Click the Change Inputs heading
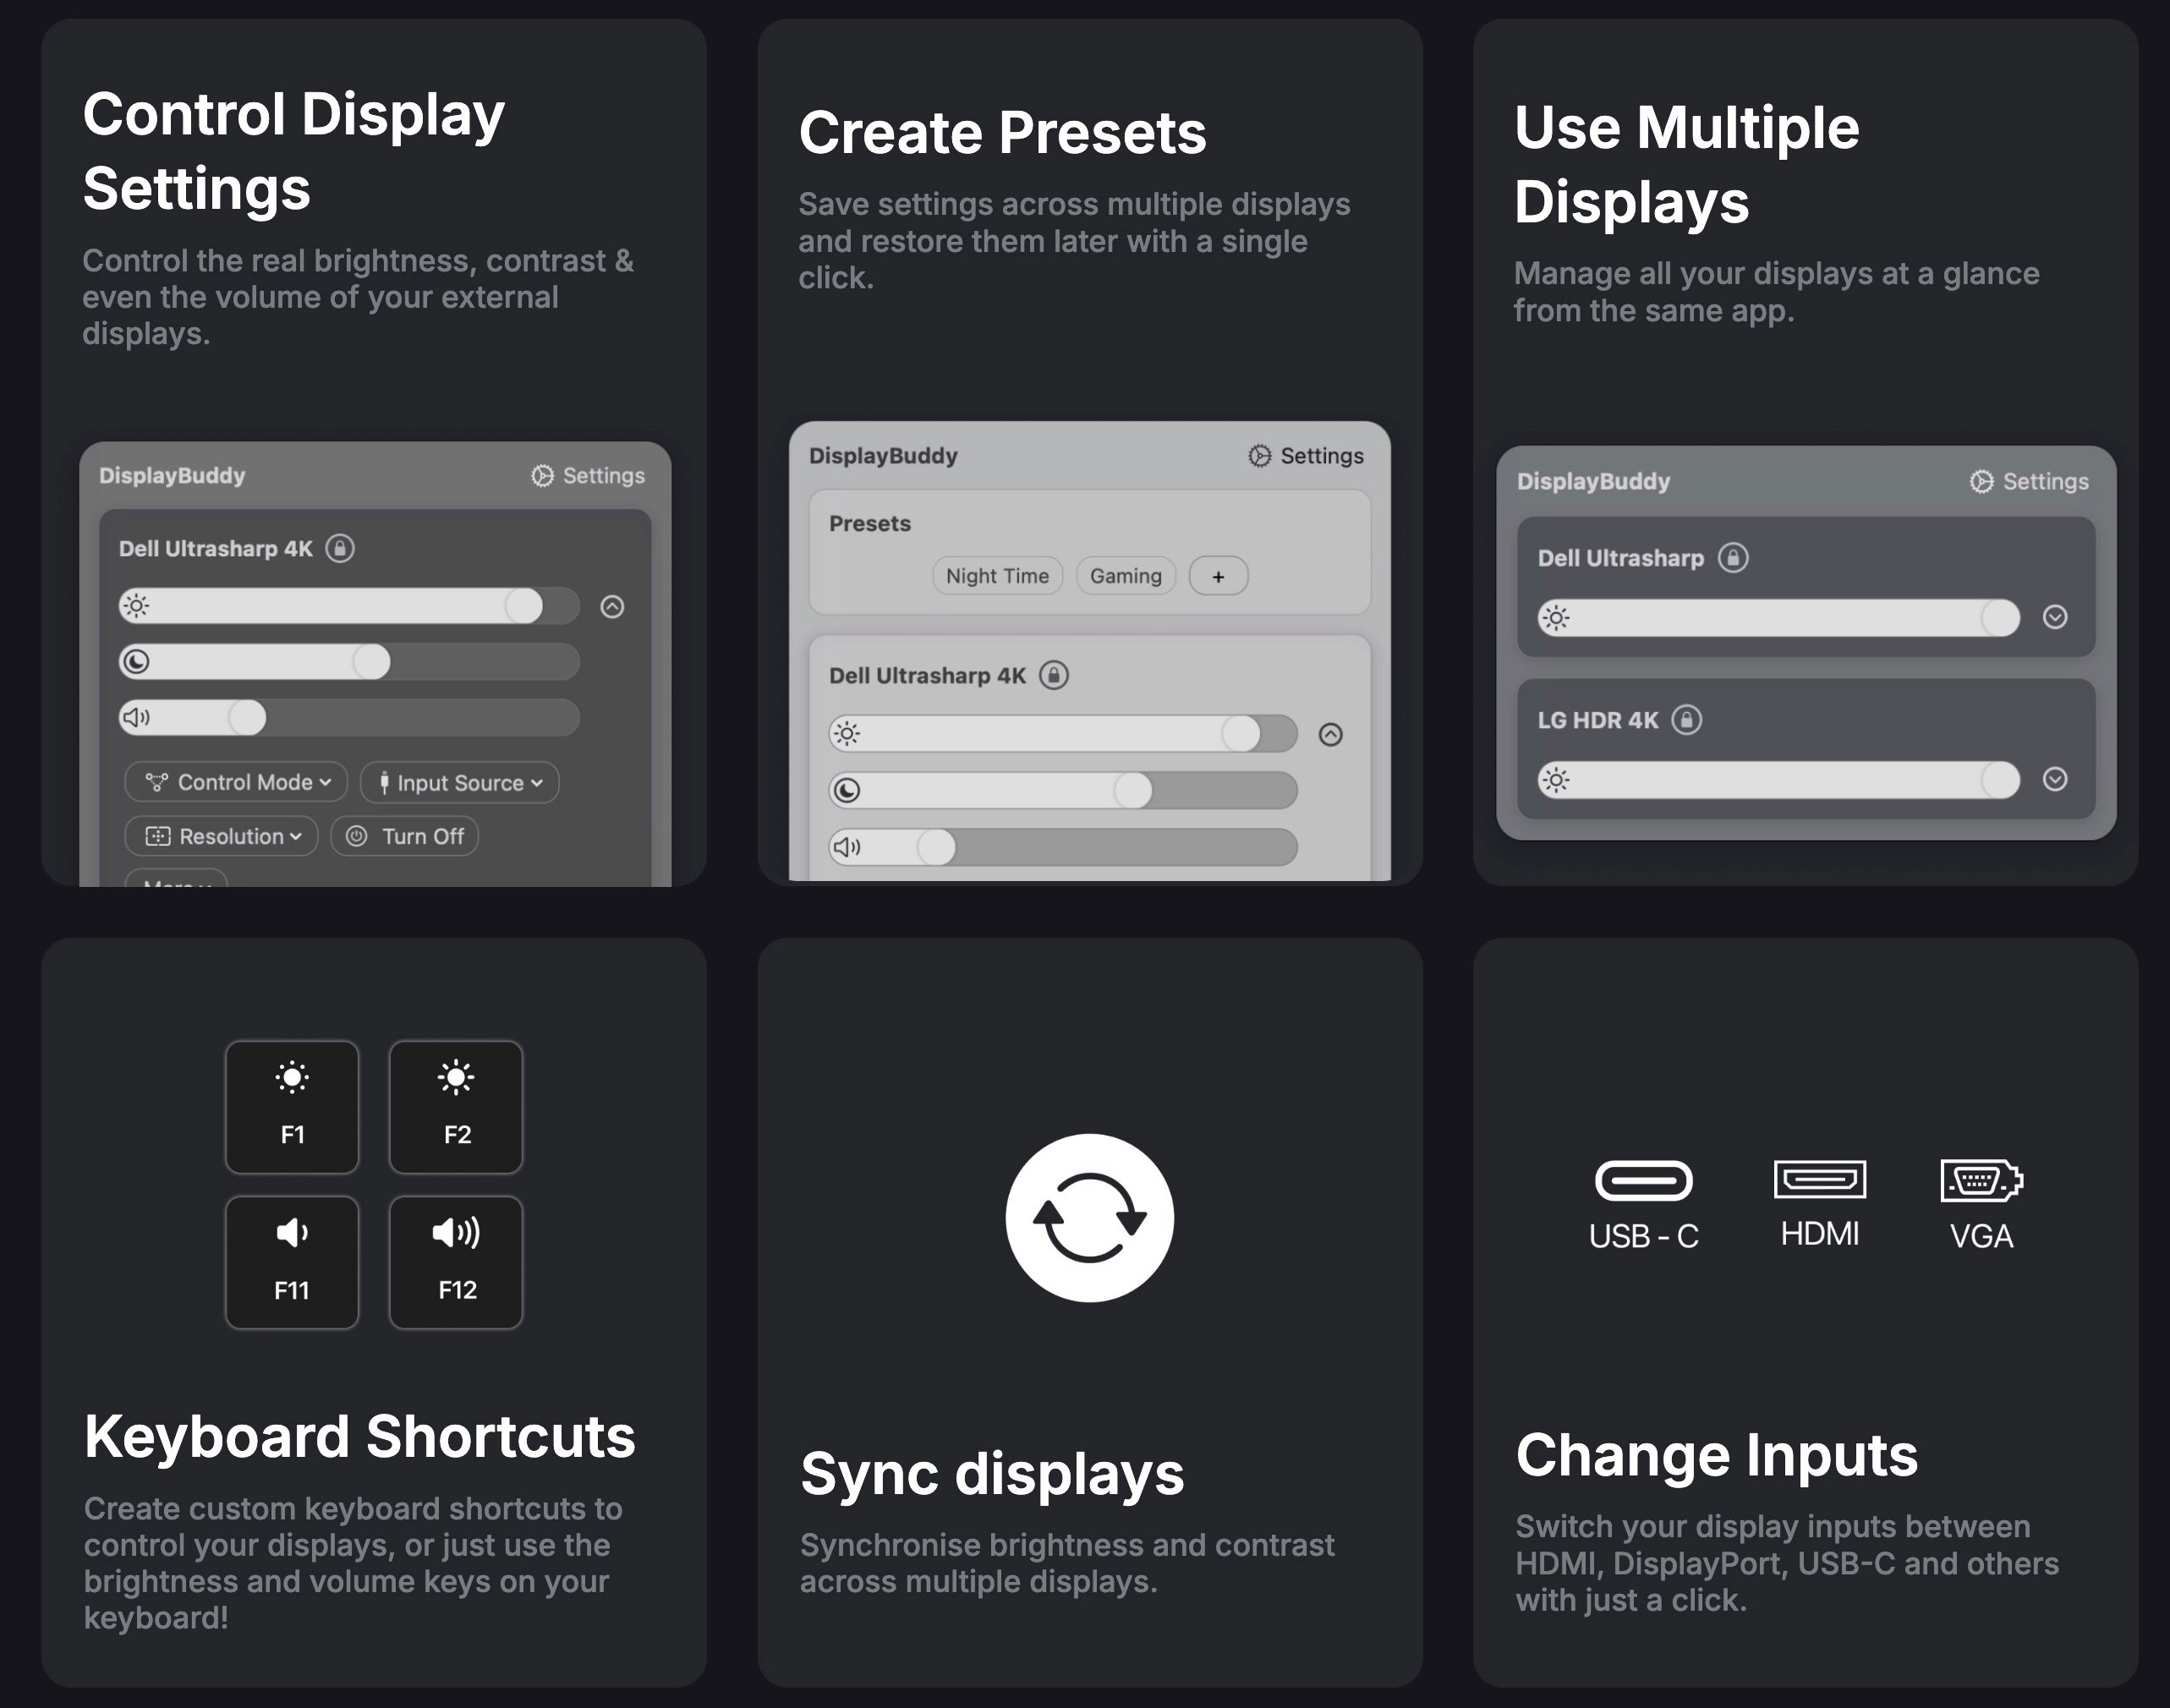Screen dimensions: 2170x1708 point(1717,1455)
